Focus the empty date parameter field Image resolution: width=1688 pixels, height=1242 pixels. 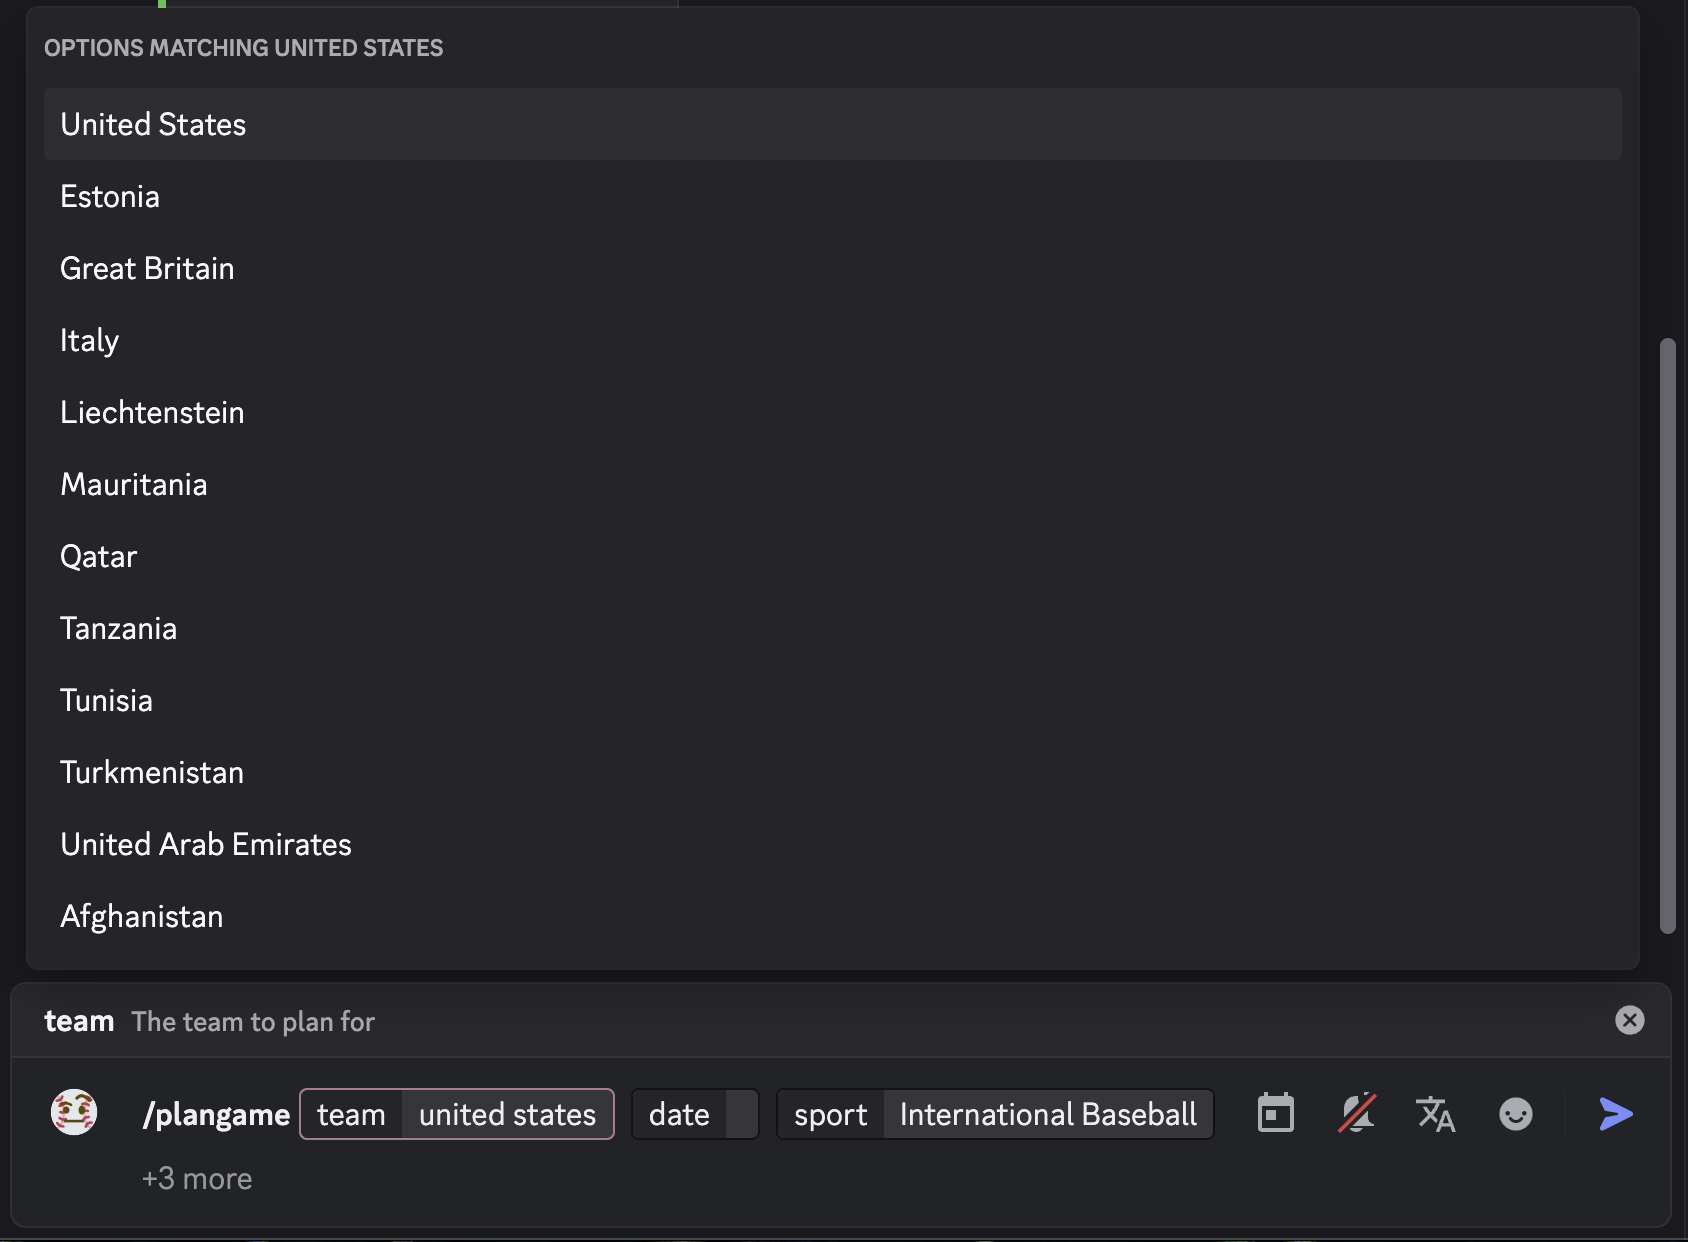[x=741, y=1114]
